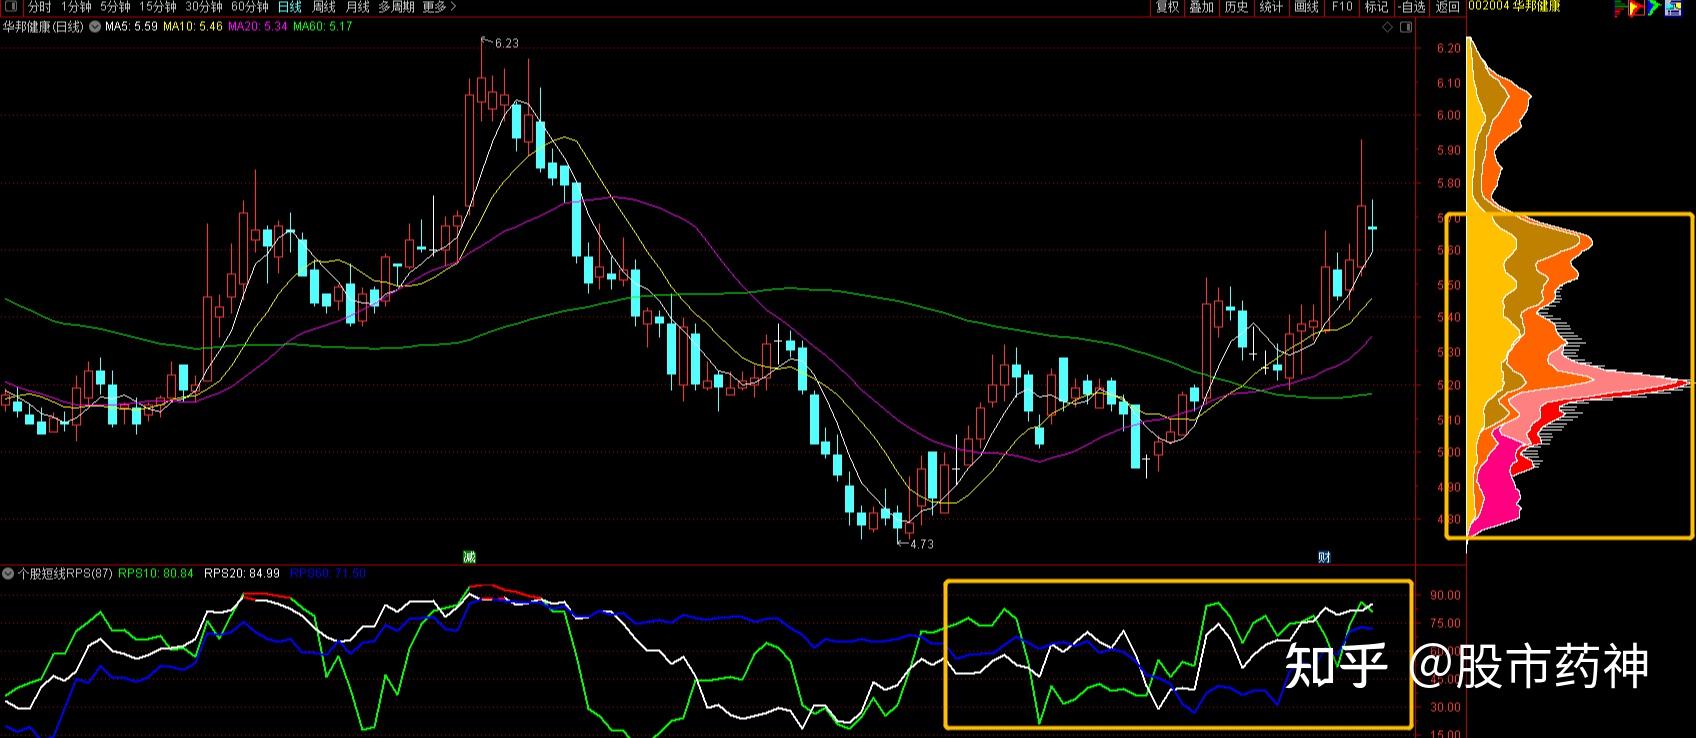Viewport: 1696px width, 738px height.
Task: Open the 历史 history button
Action: tap(1237, 7)
